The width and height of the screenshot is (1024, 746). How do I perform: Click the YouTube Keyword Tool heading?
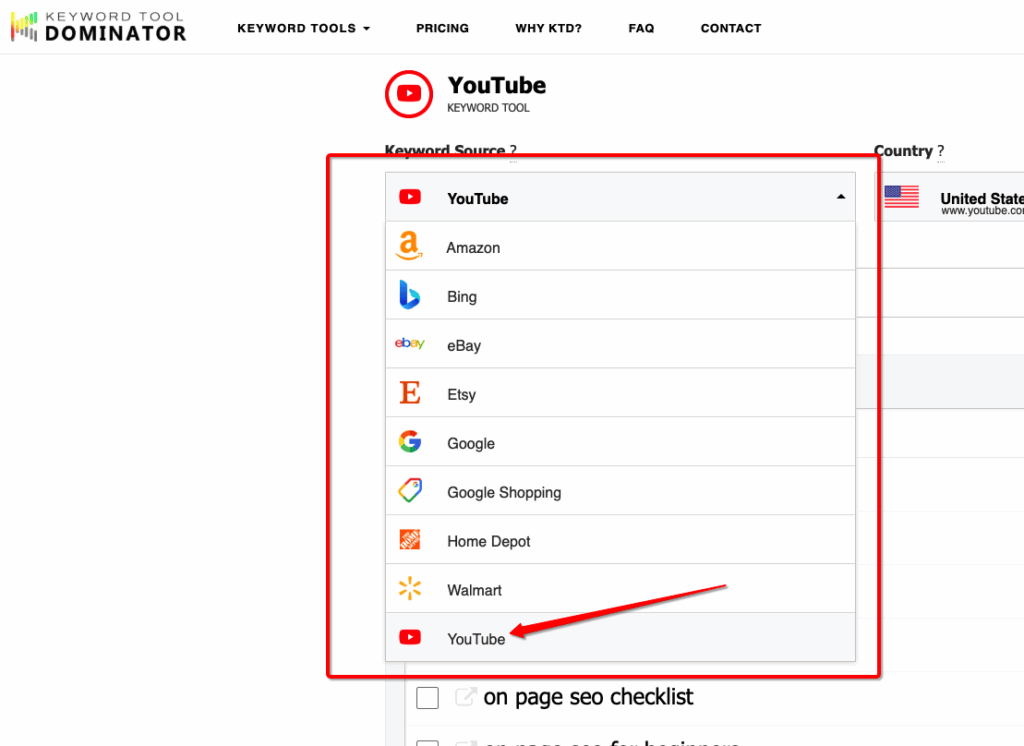point(496,93)
